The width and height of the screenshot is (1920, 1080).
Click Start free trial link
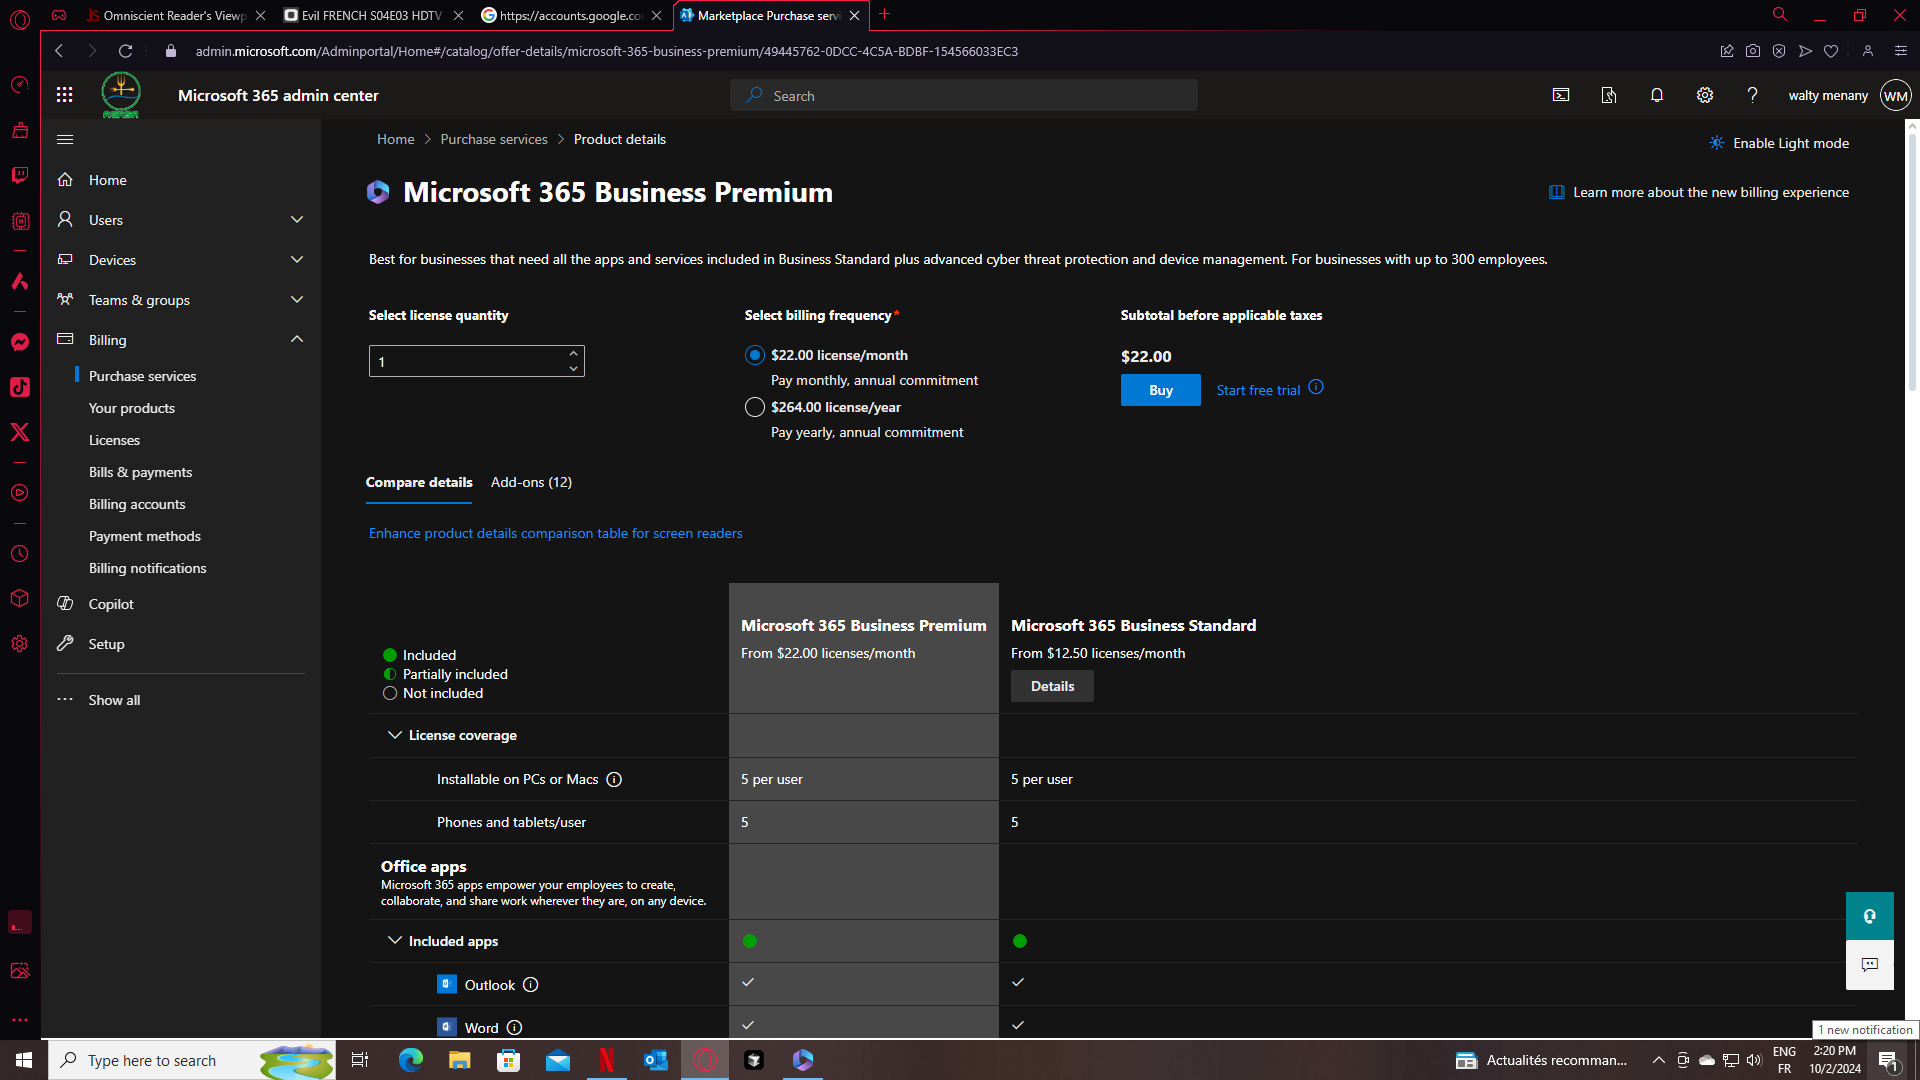(1258, 390)
